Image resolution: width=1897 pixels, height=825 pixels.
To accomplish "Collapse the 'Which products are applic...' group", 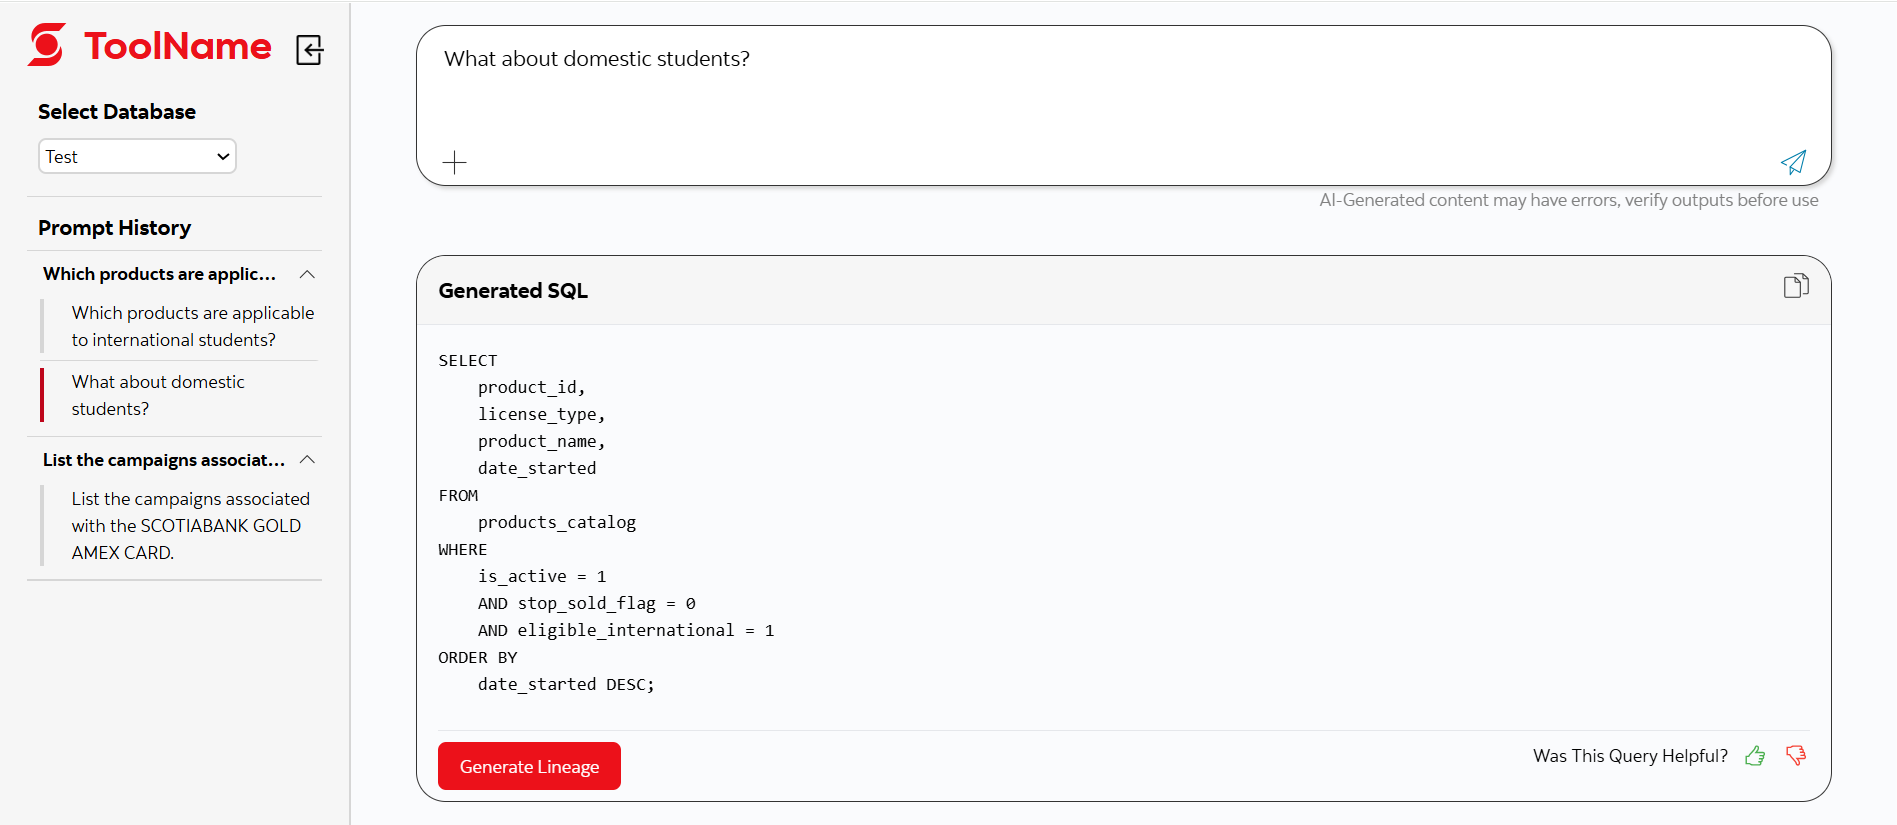I will [308, 274].
